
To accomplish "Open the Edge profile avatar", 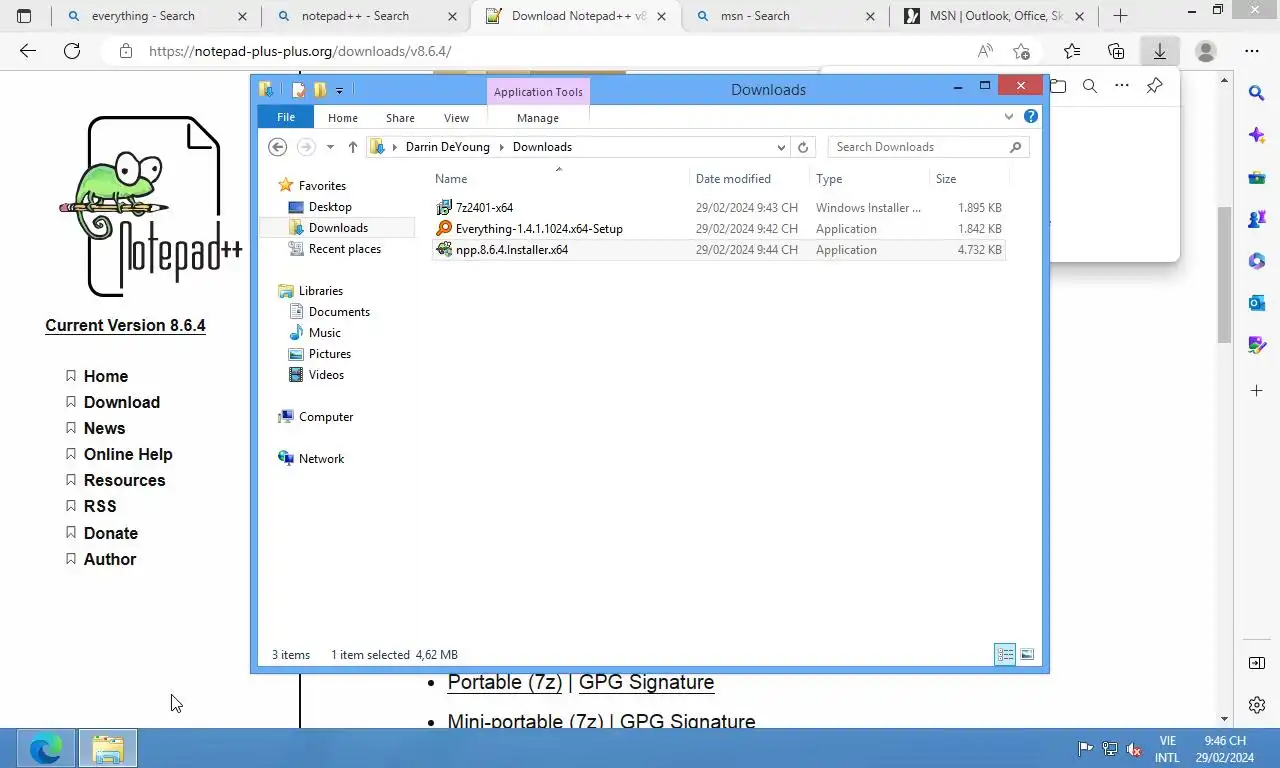I will (1206, 51).
